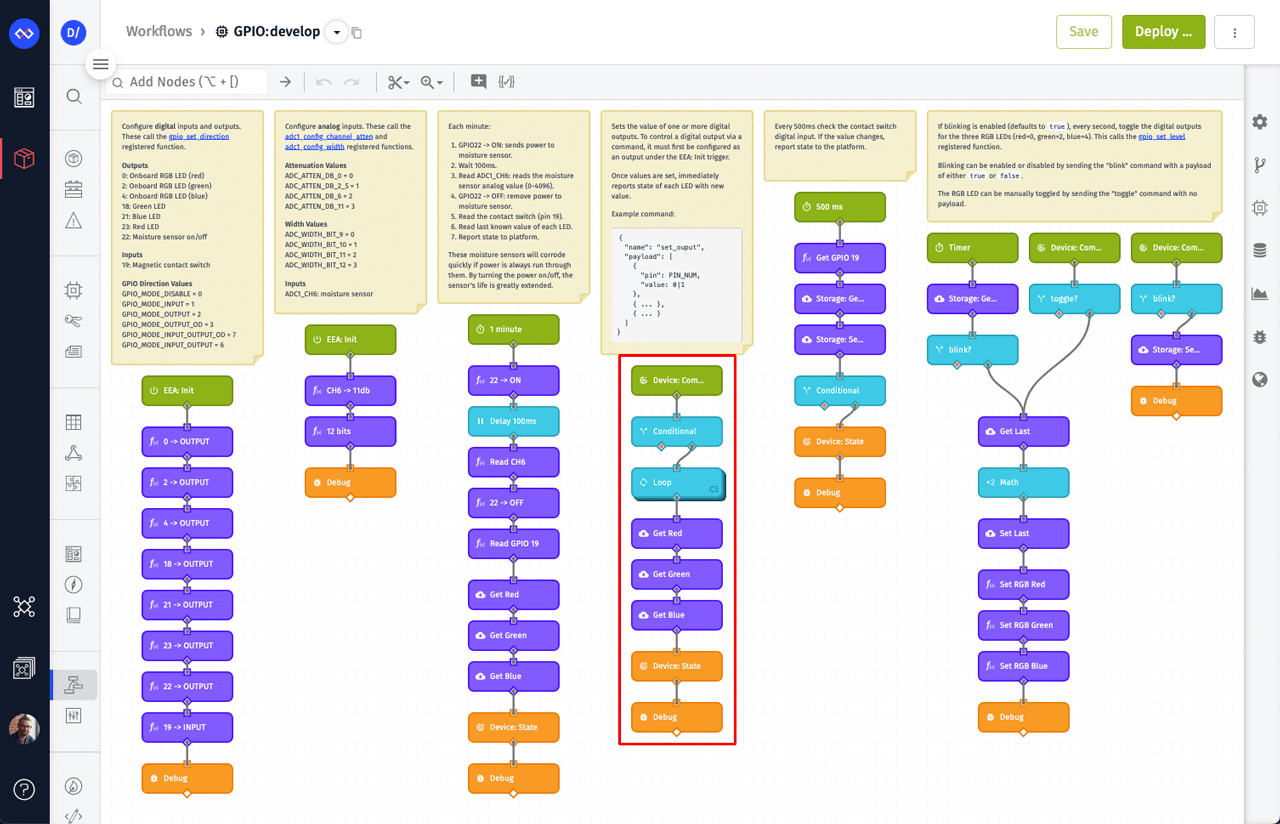Select the Delay 100ms node
The height and width of the screenshot is (824, 1280).
pyautogui.click(x=513, y=421)
